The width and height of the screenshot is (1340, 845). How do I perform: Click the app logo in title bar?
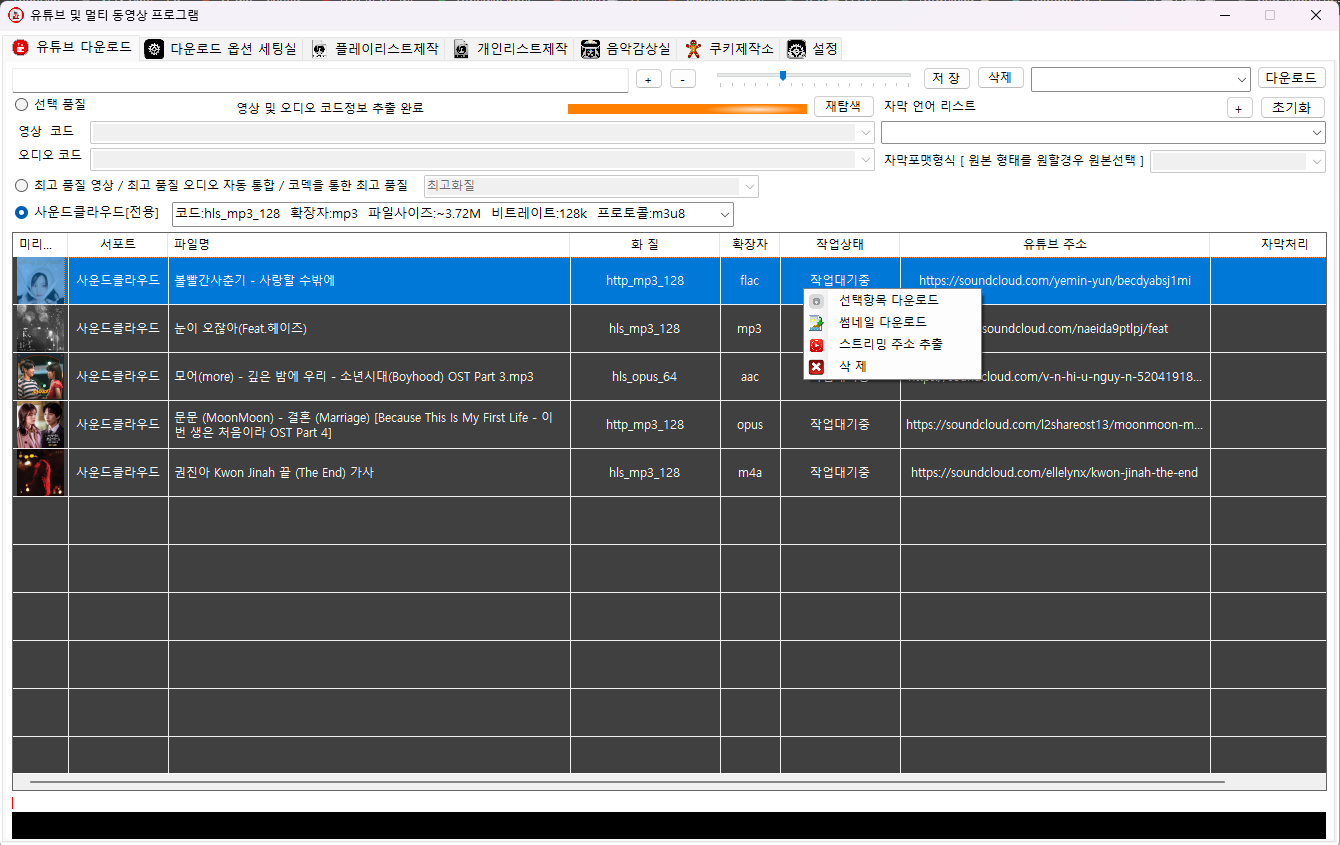[x=15, y=15]
